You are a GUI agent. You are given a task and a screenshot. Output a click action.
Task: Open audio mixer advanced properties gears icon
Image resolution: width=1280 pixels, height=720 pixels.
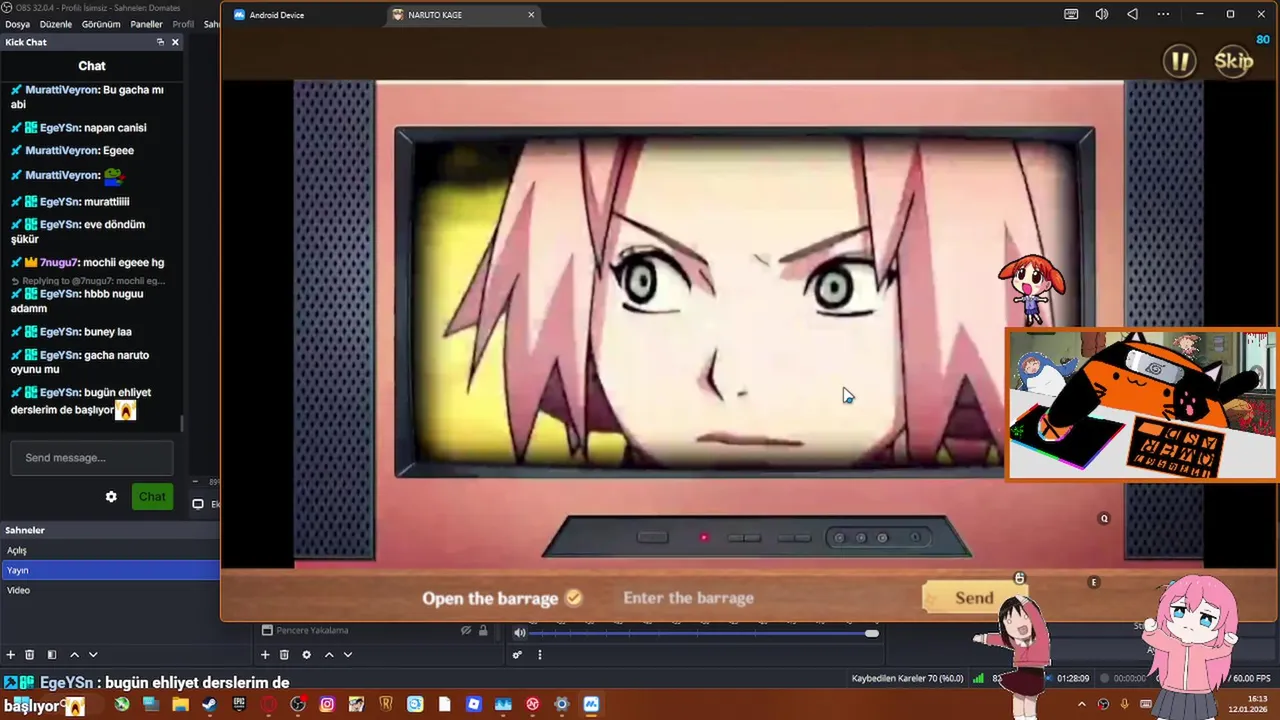(x=517, y=655)
